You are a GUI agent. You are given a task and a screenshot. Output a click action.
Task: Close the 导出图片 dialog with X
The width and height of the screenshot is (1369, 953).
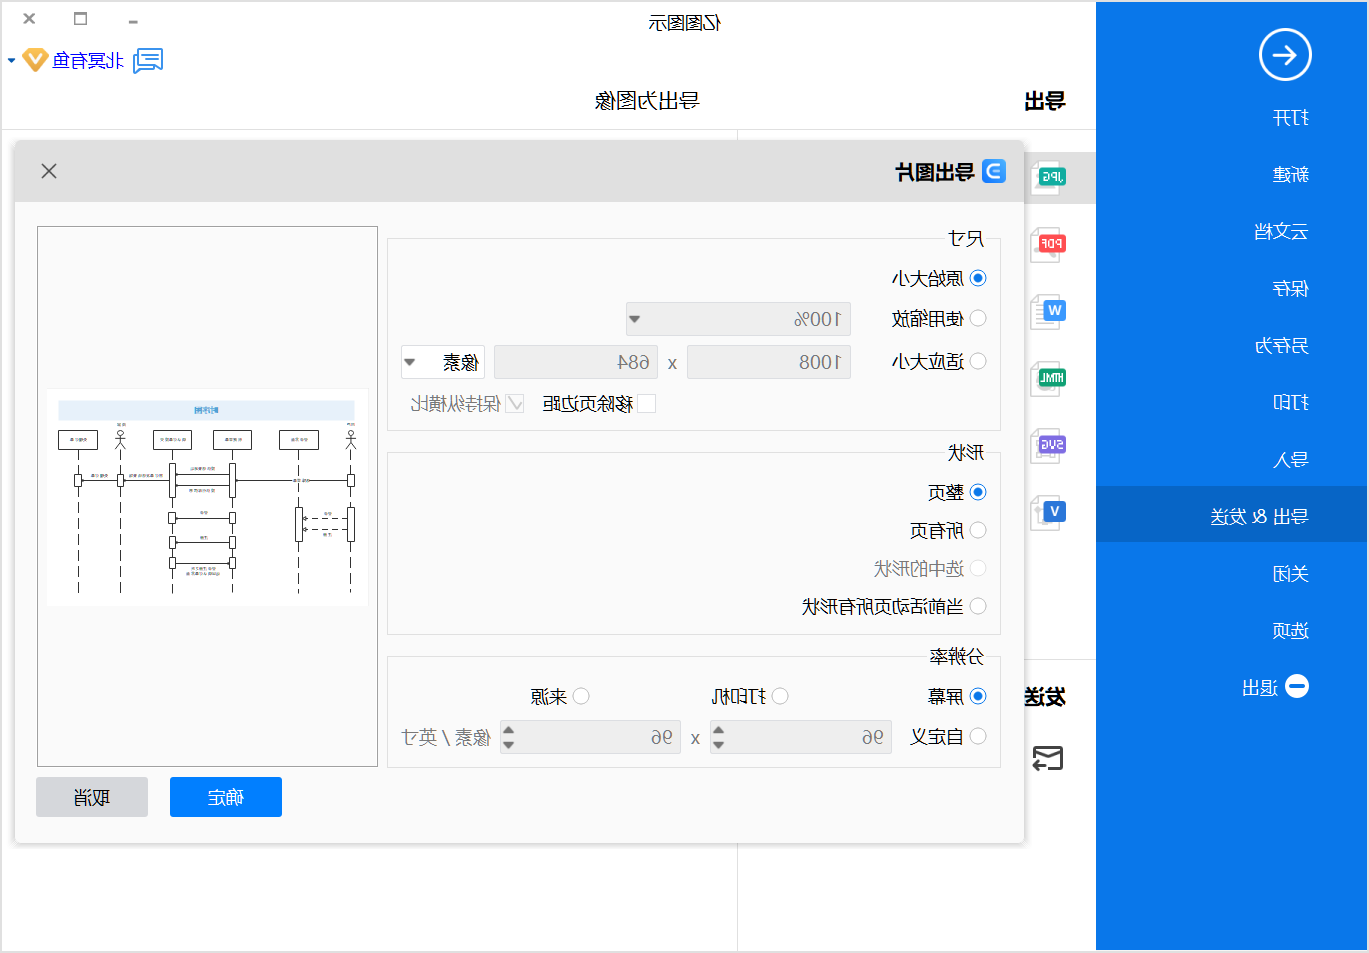(x=49, y=171)
